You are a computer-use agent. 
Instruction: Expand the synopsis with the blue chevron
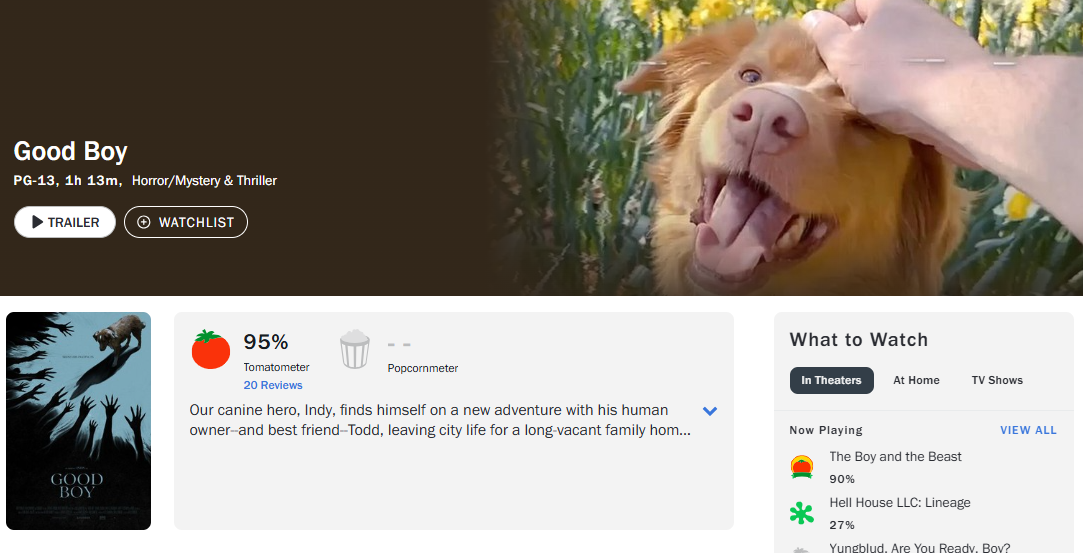point(710,411)
